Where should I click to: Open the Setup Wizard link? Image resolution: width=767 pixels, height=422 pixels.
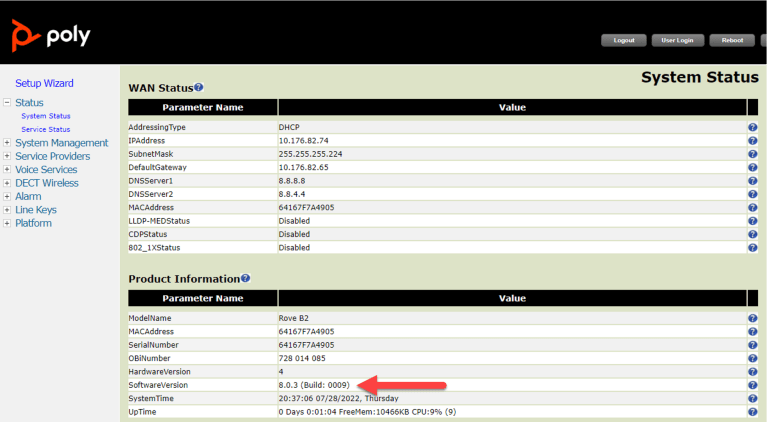44,83
